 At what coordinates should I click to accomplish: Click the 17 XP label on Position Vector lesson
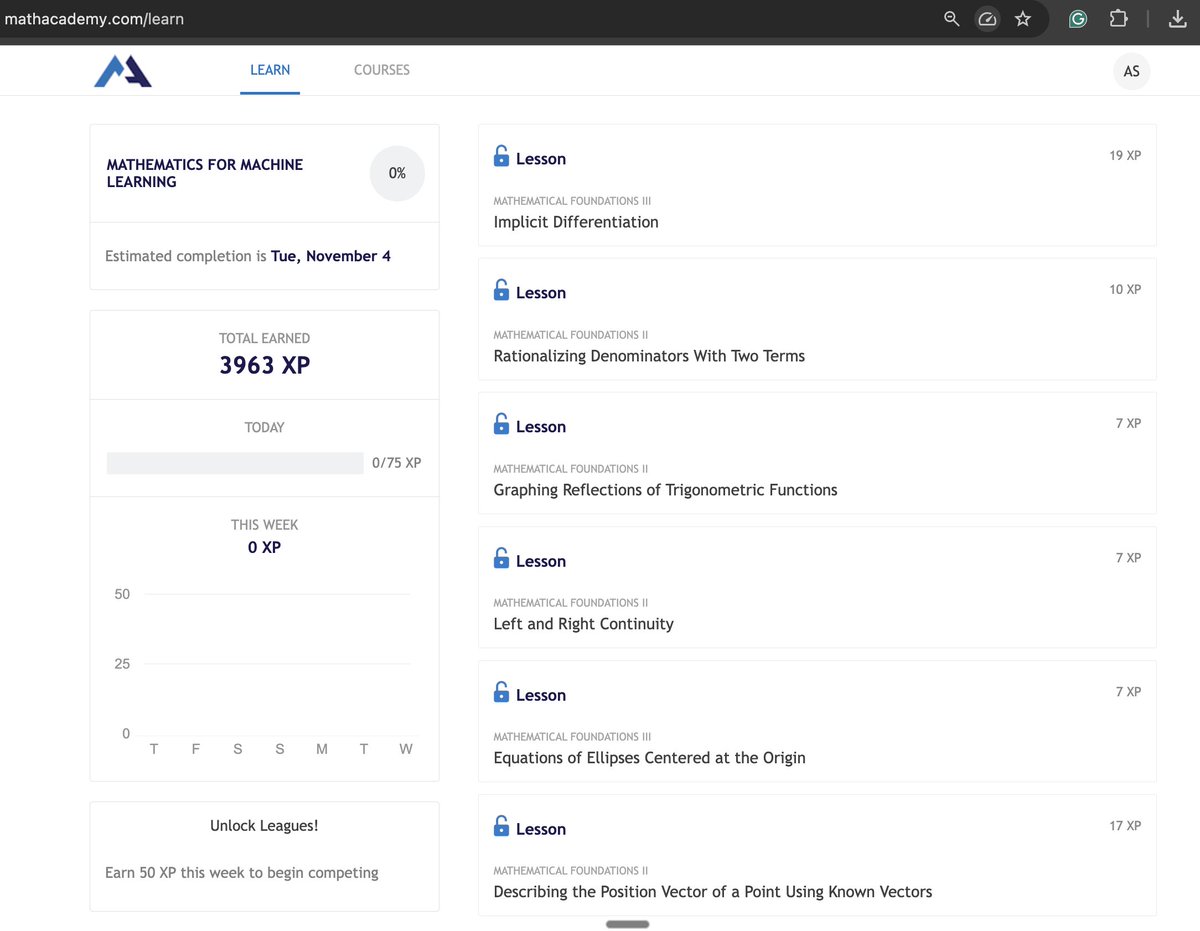[1125, 825]
